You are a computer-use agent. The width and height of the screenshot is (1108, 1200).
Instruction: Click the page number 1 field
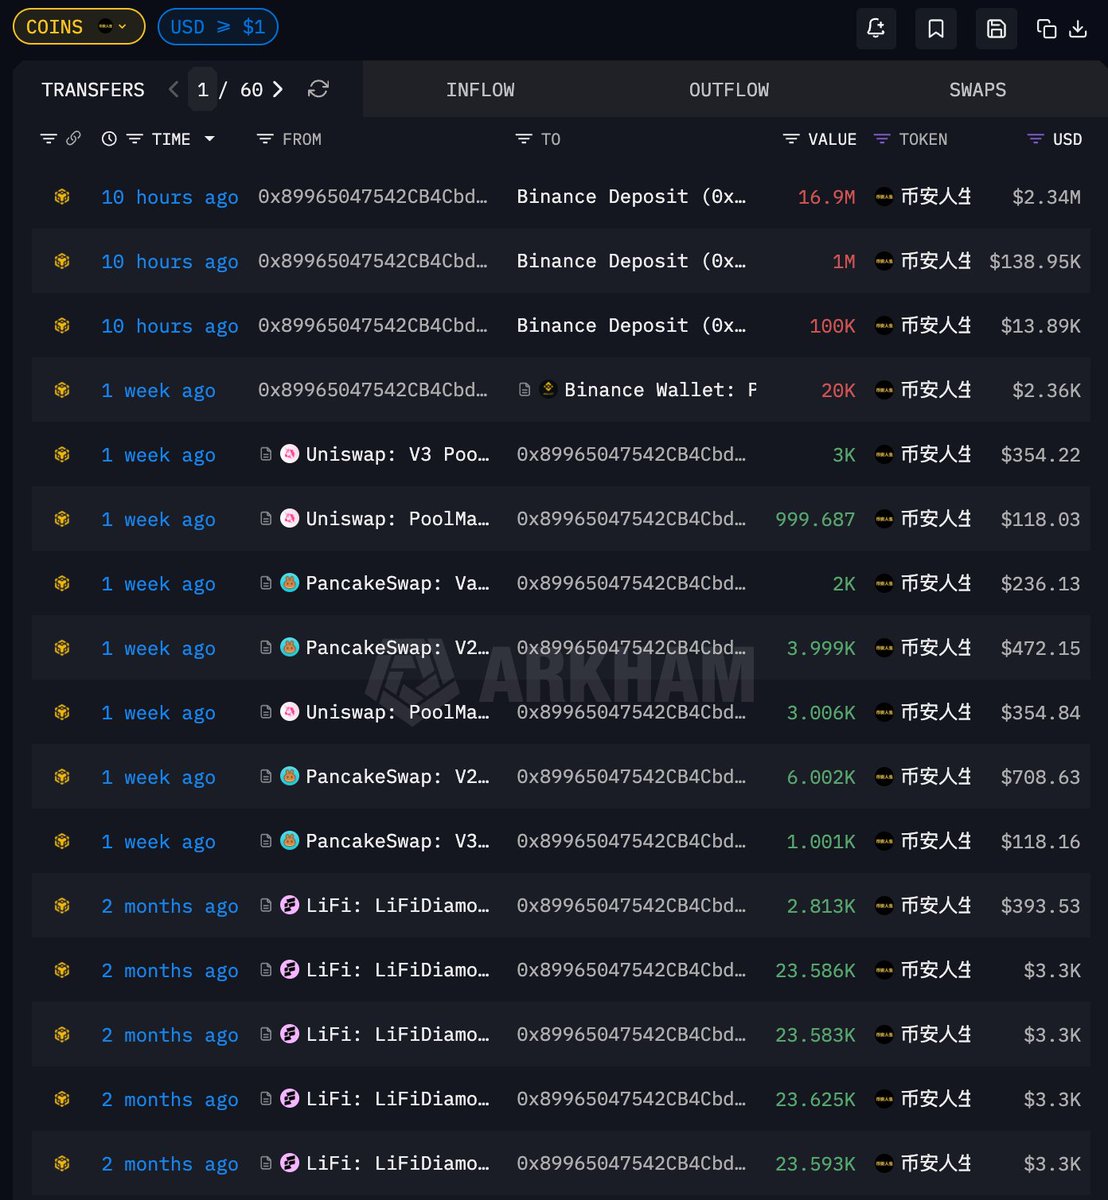203,90
